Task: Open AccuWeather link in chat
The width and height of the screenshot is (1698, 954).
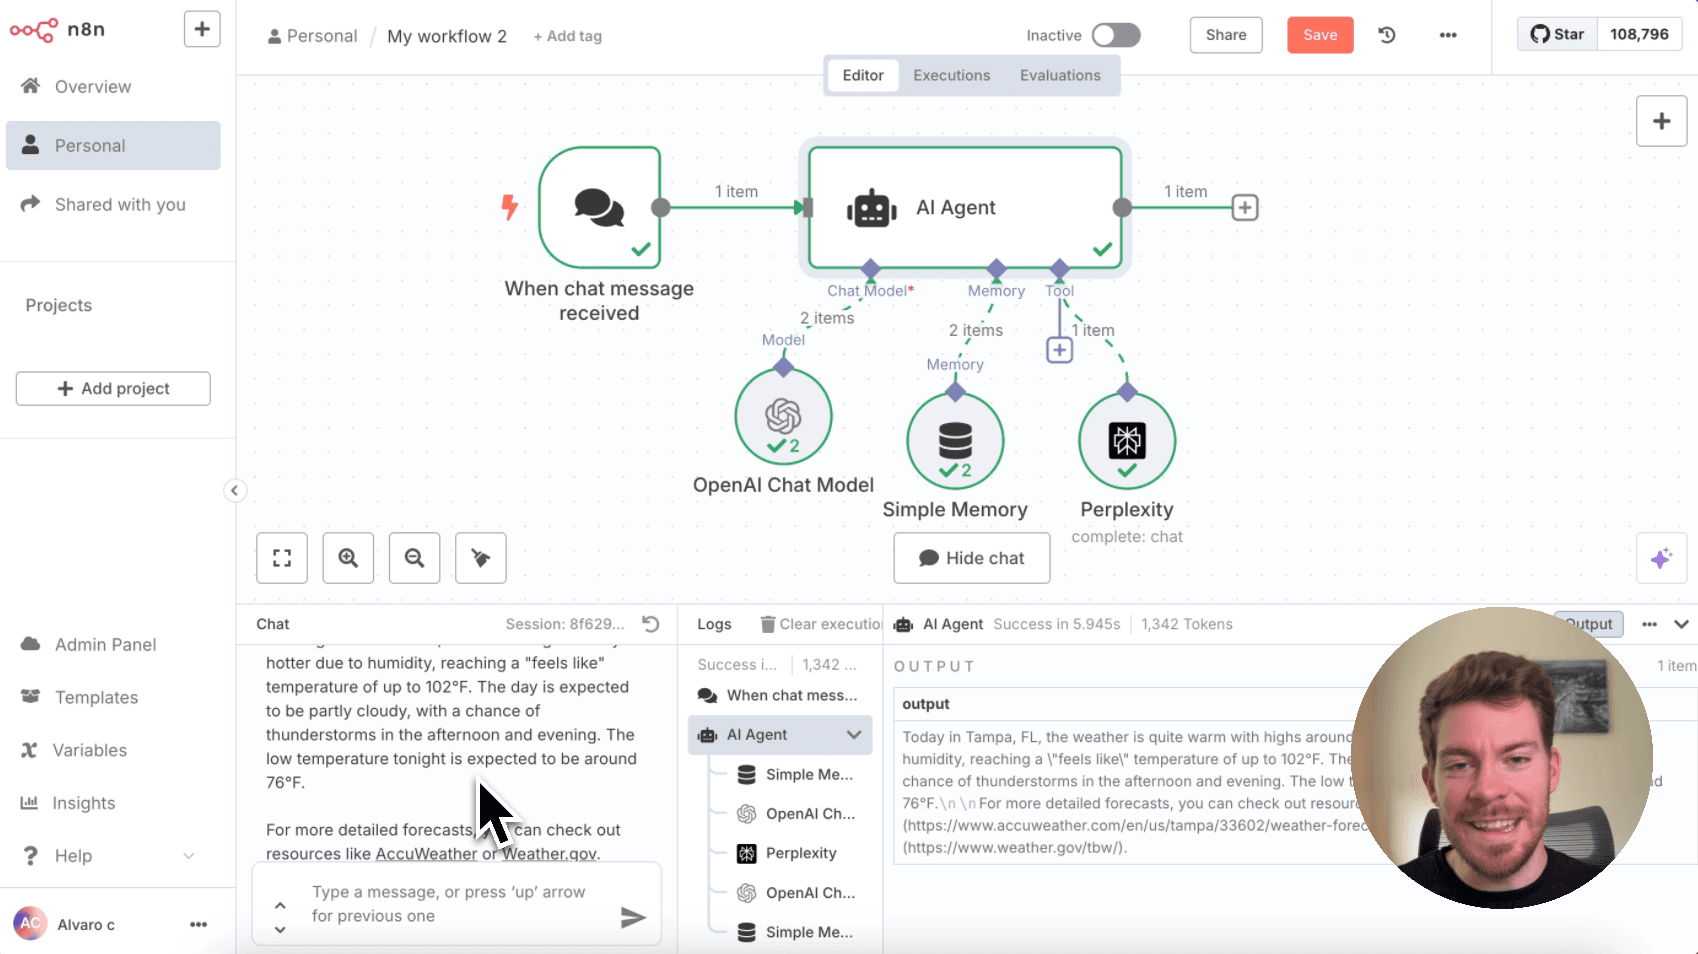Action: [x=426, y=854]
